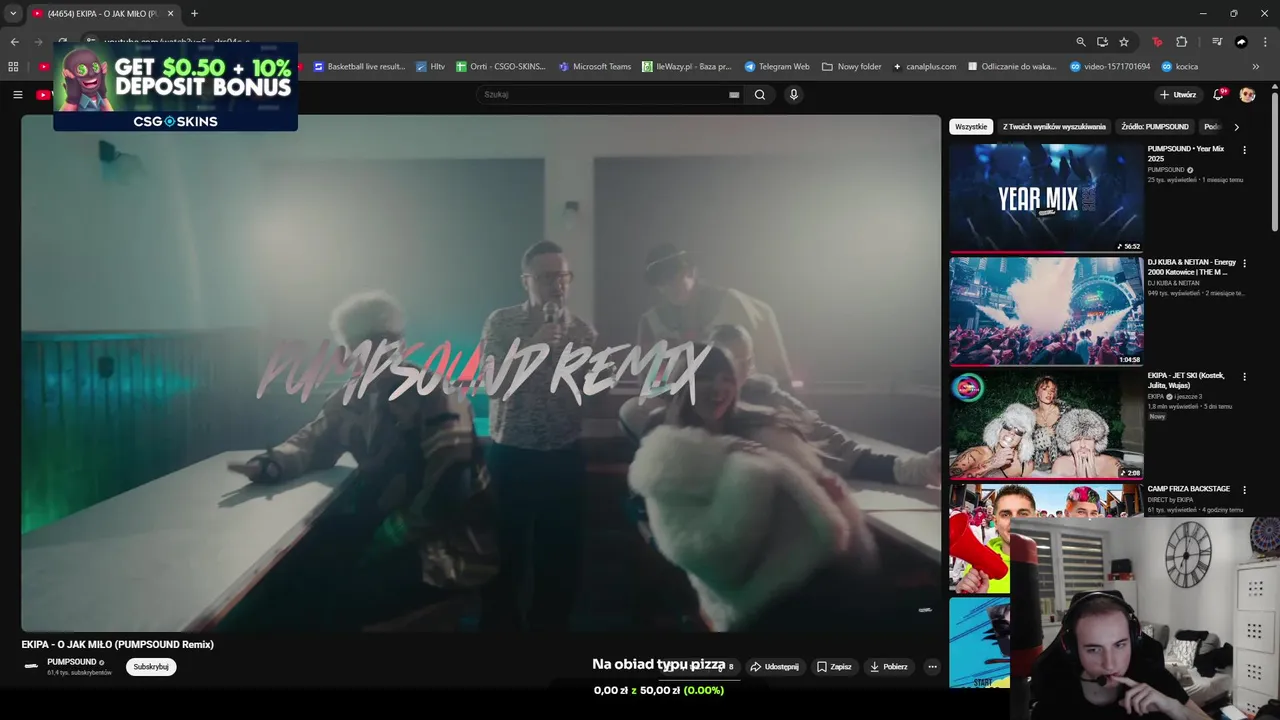Open the Telegram Web bookmark
Image resolution: width=1280 pixels, height=720 pixels.
[x=777, y=67]
